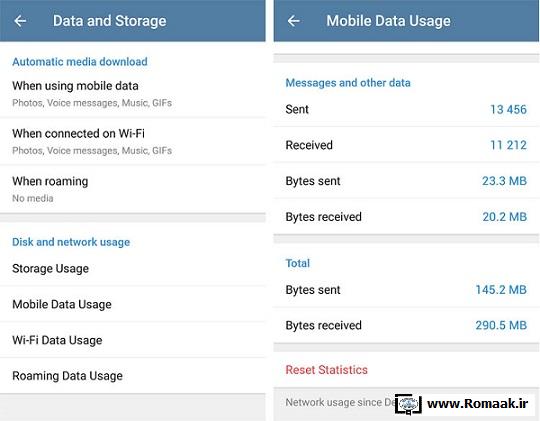
Task: Click the Romaak watermark logo icon
Action: (x=408, y=404)
